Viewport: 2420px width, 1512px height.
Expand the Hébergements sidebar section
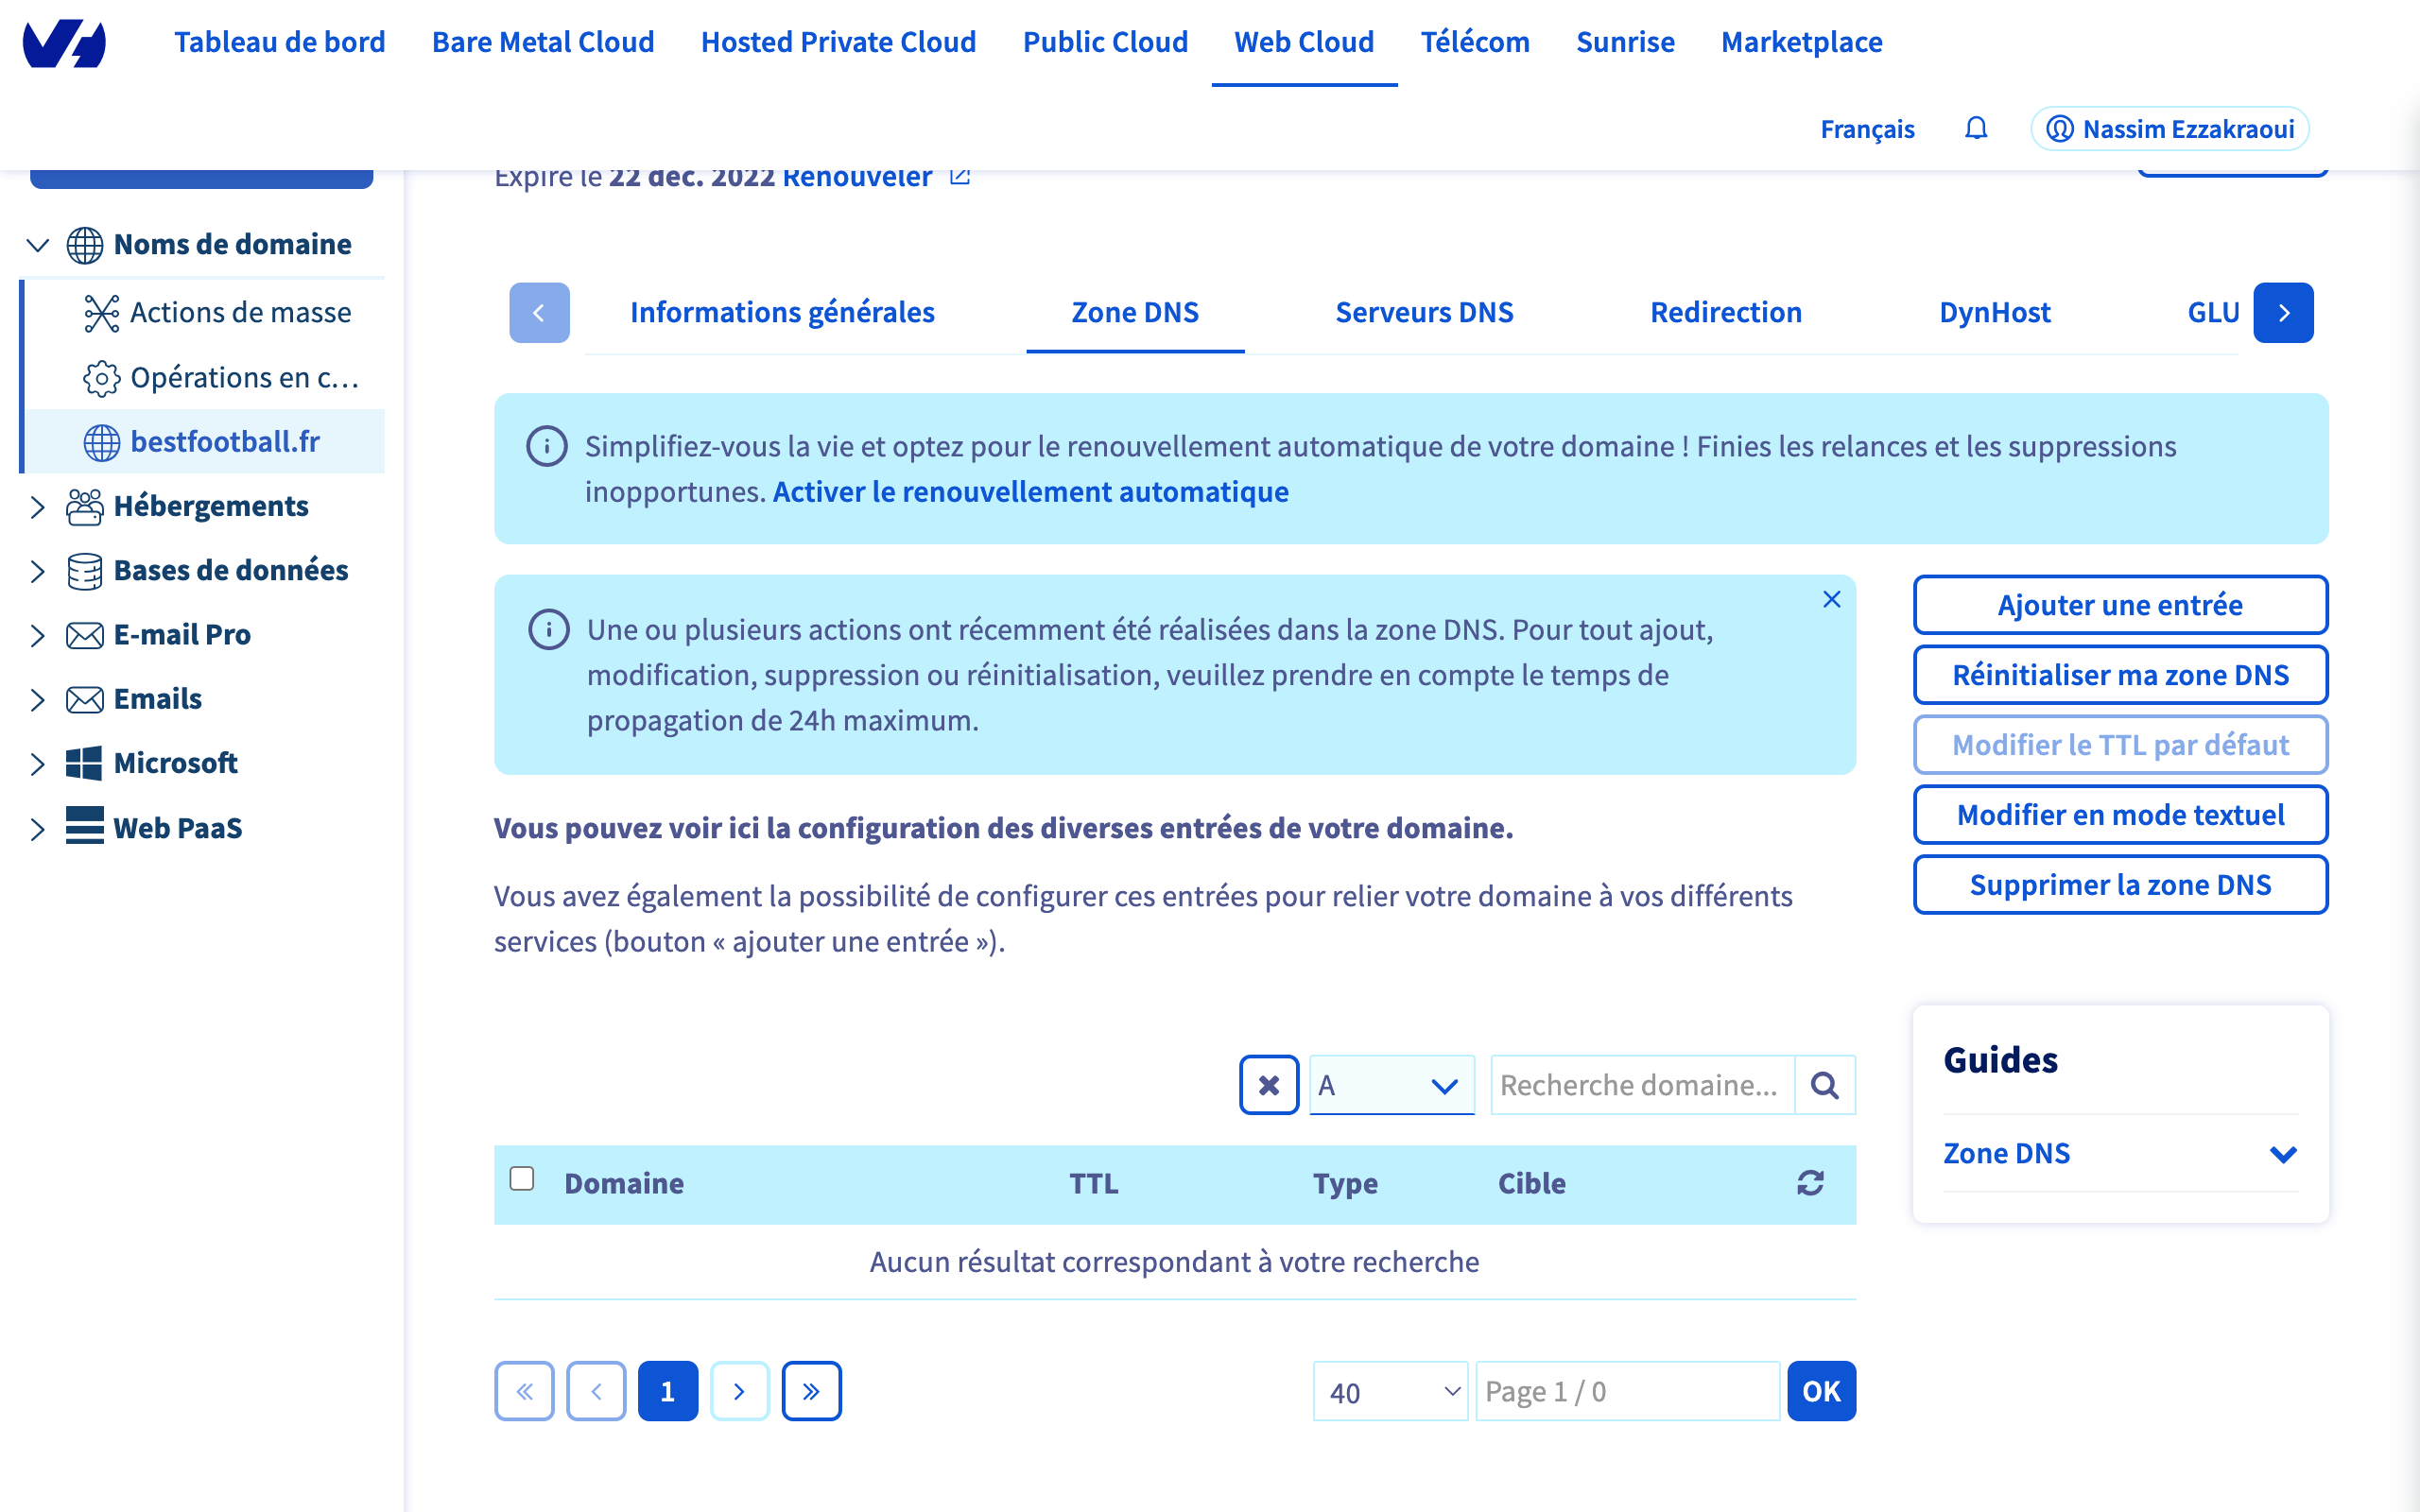pyautogui.click(x=38, y=507)
